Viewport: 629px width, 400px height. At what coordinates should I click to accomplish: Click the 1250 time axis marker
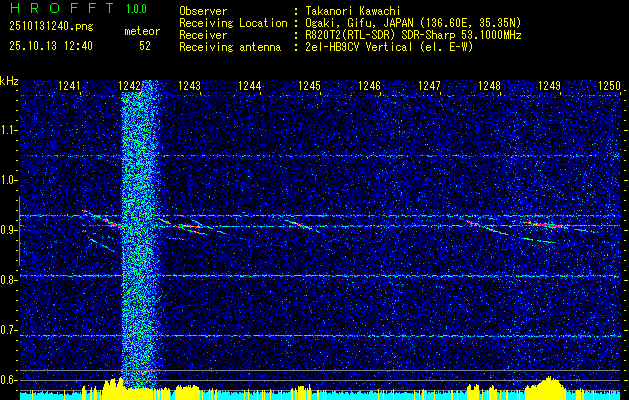coord(609,85)
